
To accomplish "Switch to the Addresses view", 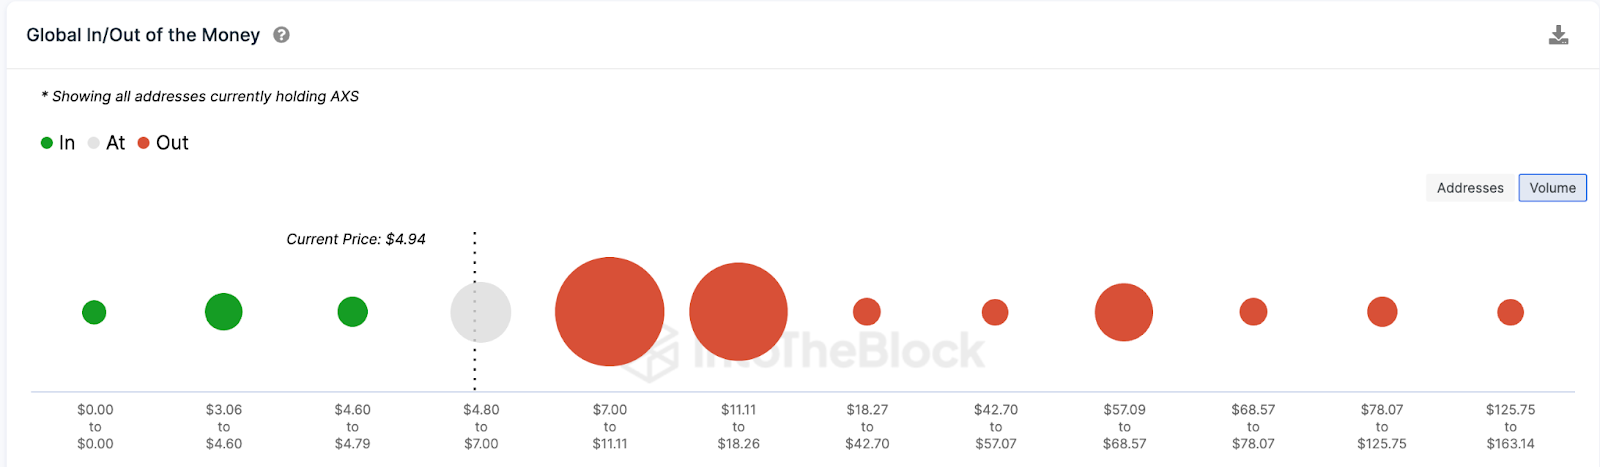I will pyautogui.click(x=1470, y=188).
